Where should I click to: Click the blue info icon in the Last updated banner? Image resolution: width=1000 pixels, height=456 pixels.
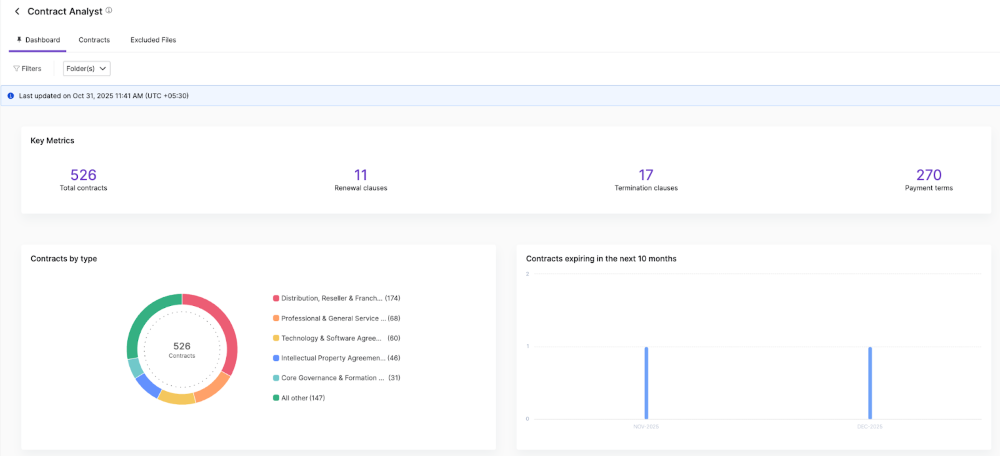pyautogui.click(x=11, y=96)
